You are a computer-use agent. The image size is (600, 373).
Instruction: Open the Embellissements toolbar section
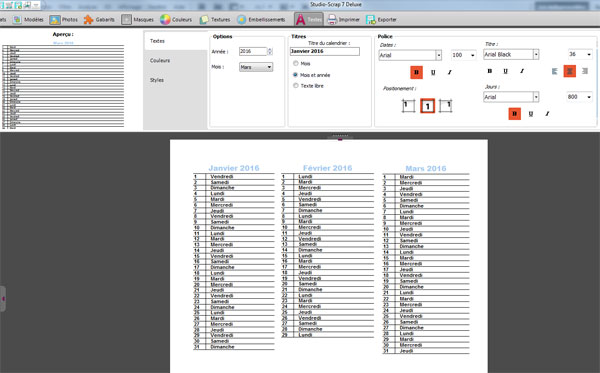tap(261, 20)
